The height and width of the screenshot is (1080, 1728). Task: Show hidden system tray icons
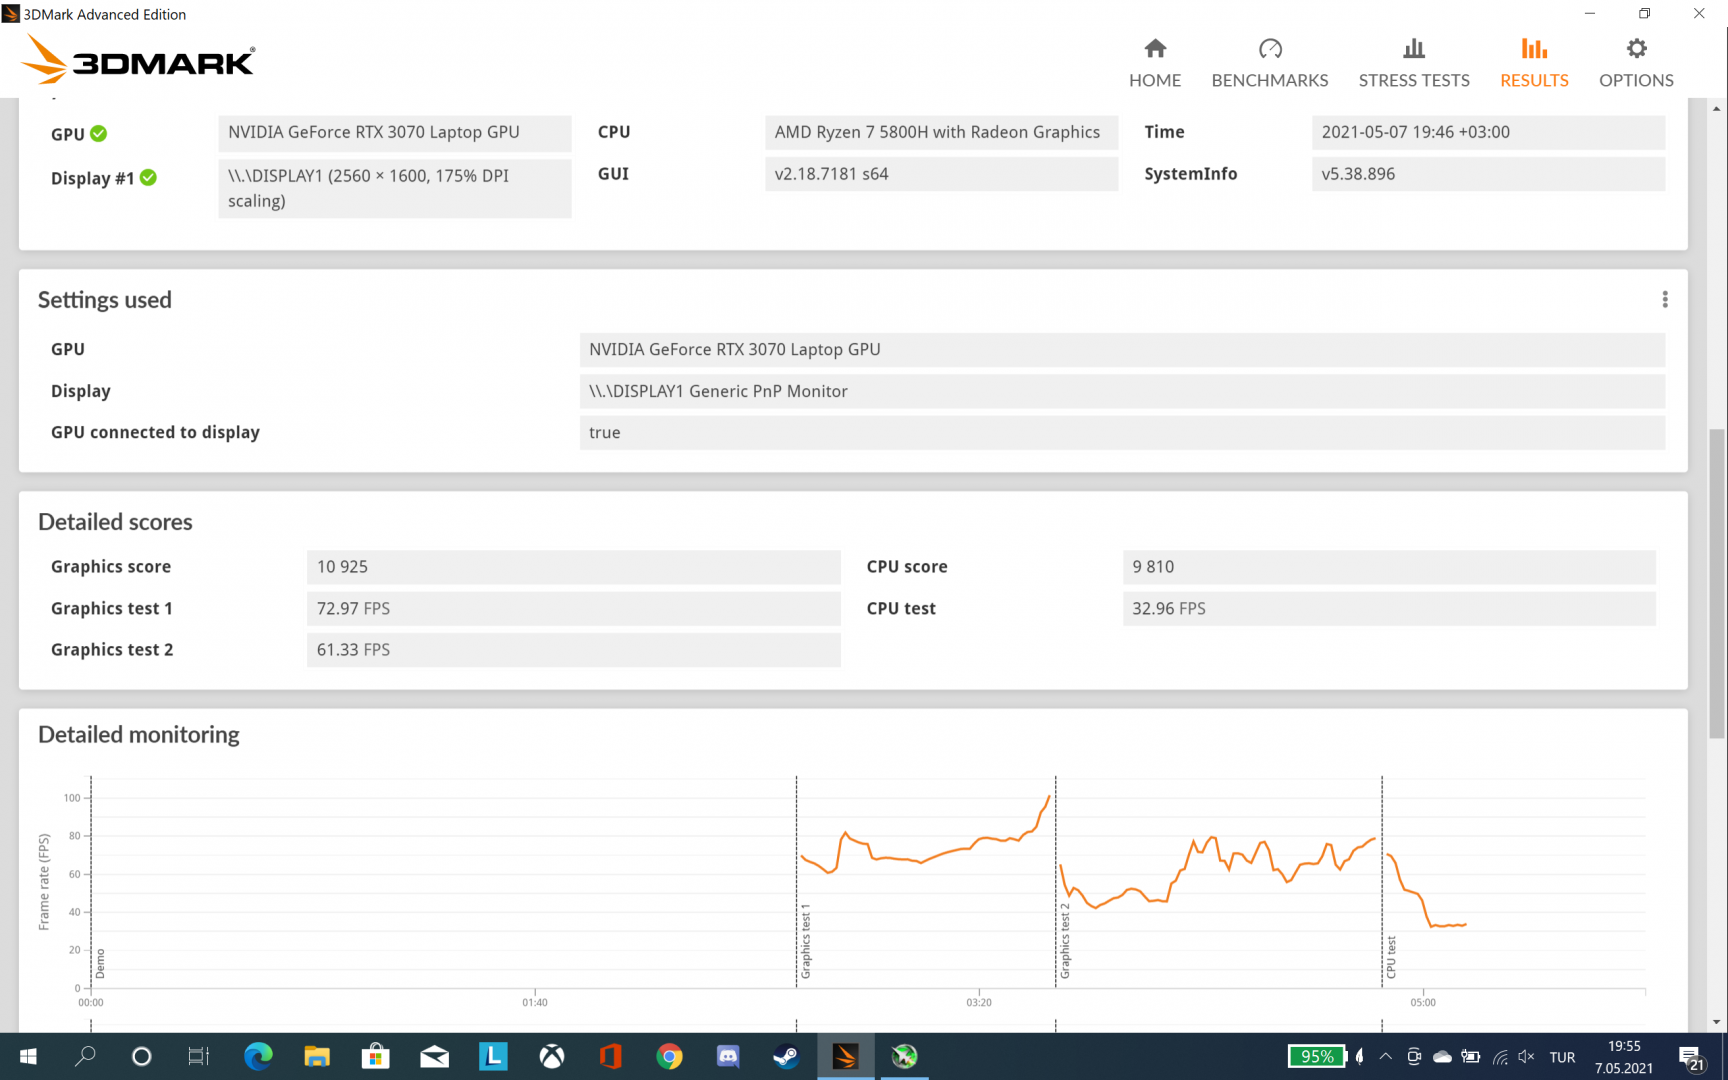point(1385,1056)
